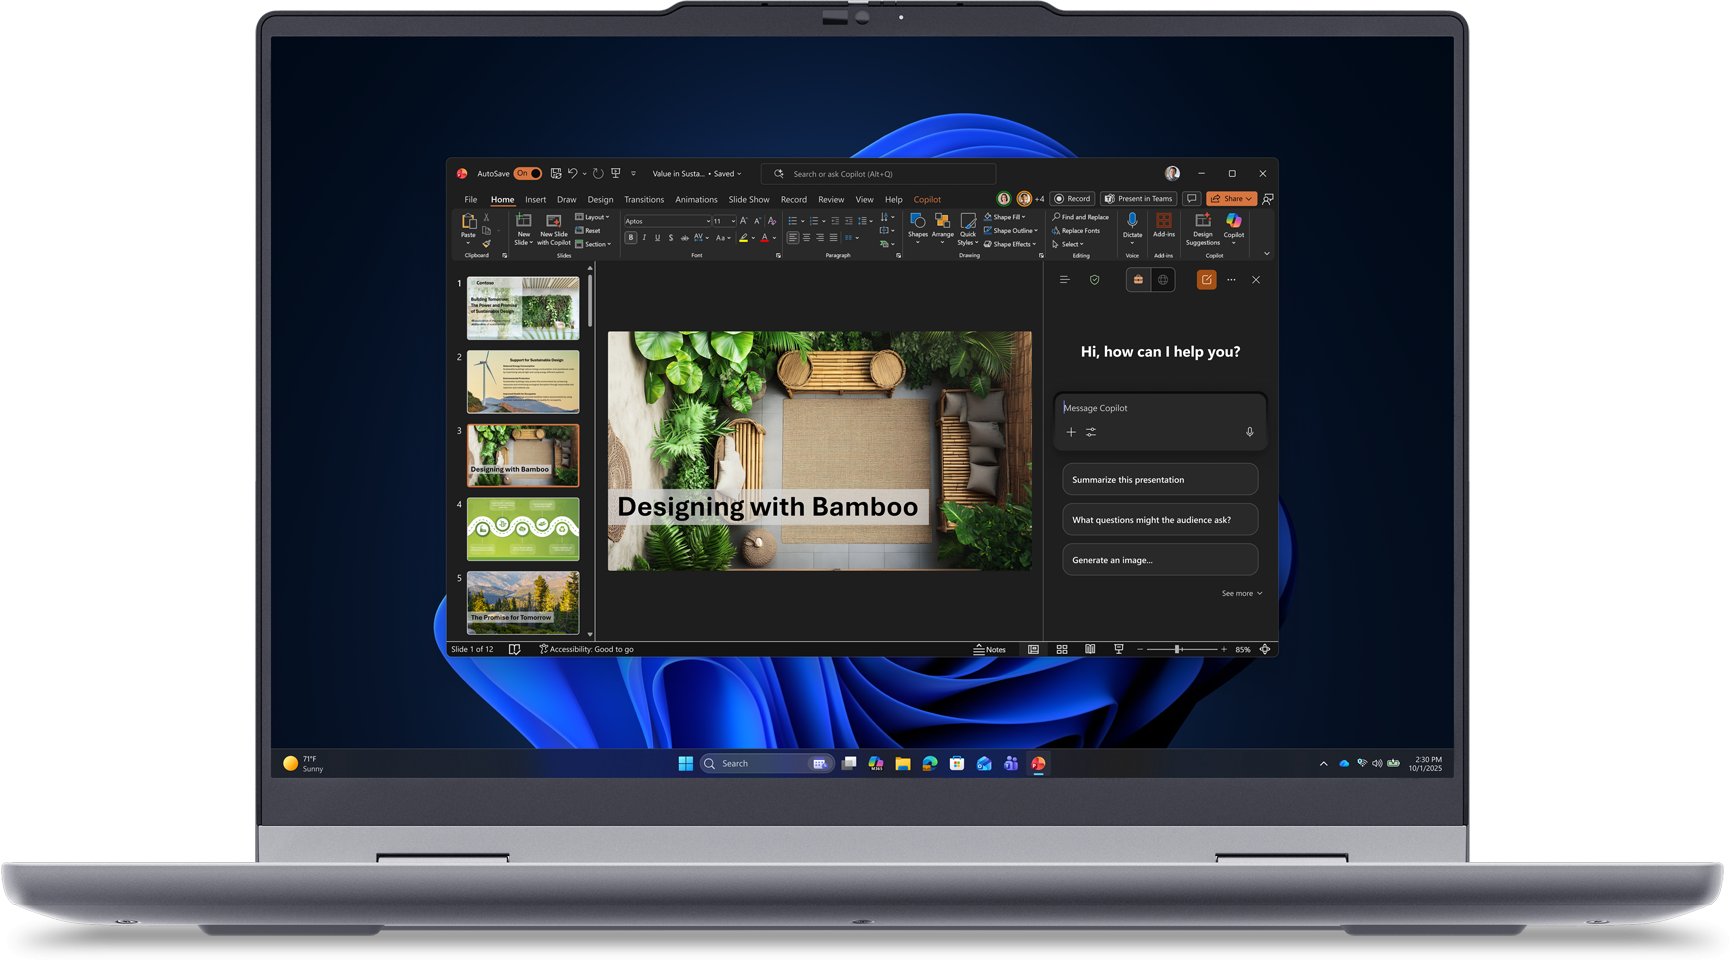Click the Redo icon
Viewport: 1736px width, 964px height.
pos(598,174)
